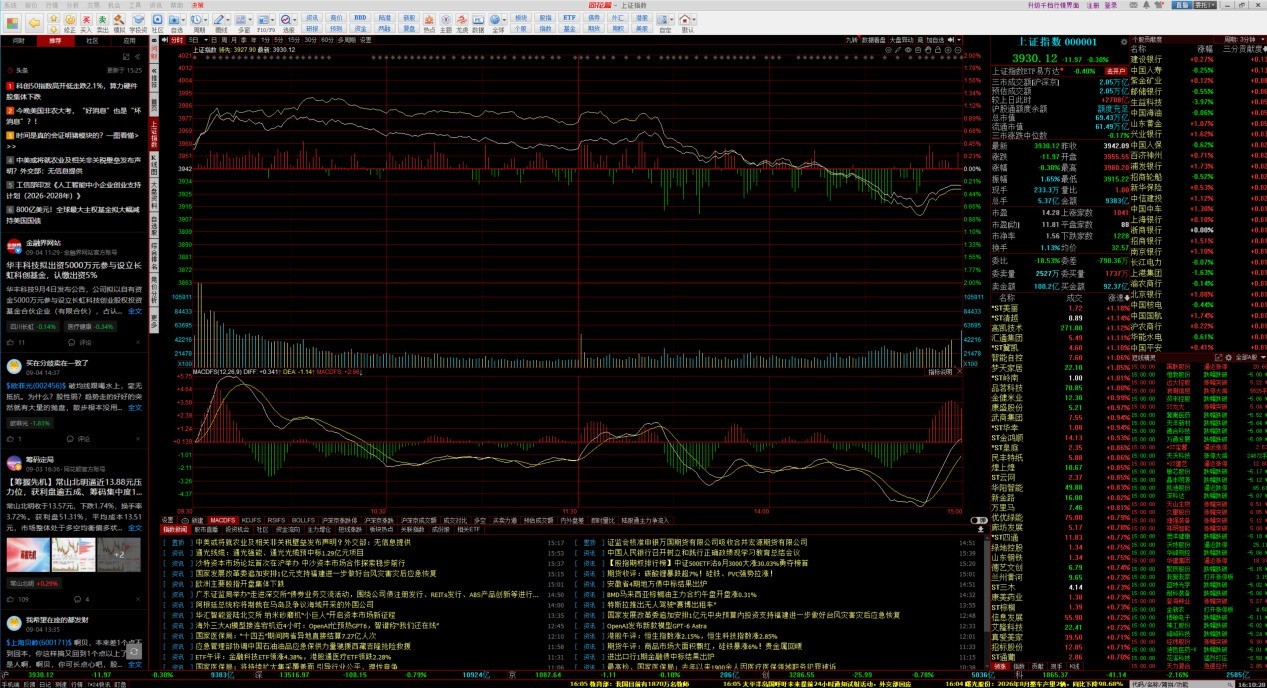
Task: Open the 主题 themes icon
Action: click(x=445, y=22)
